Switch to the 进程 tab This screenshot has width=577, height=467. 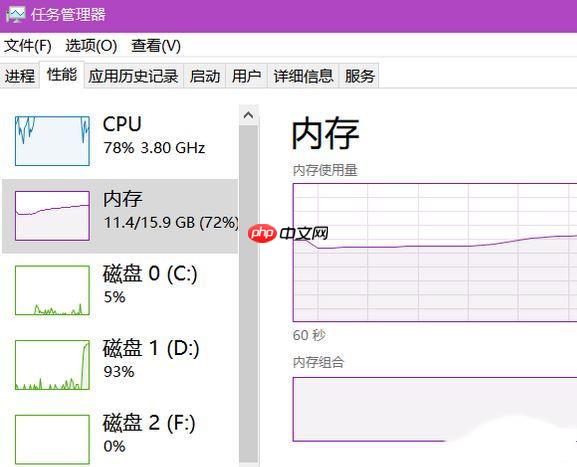coord(20,76)
